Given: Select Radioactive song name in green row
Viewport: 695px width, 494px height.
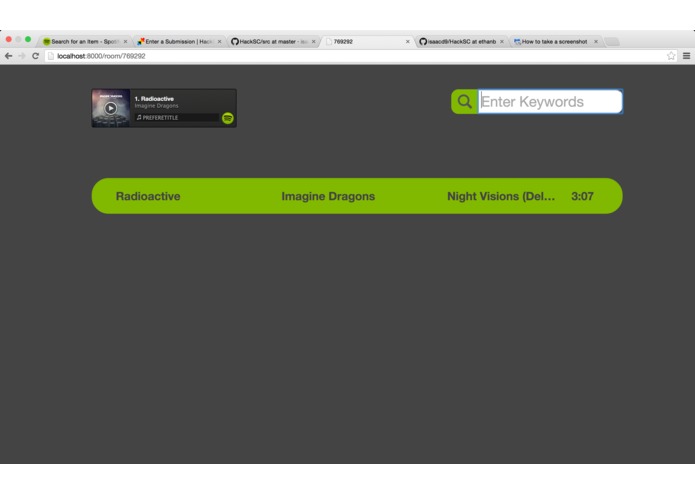Looking at the screenshot, I should (x=148, y=196).
